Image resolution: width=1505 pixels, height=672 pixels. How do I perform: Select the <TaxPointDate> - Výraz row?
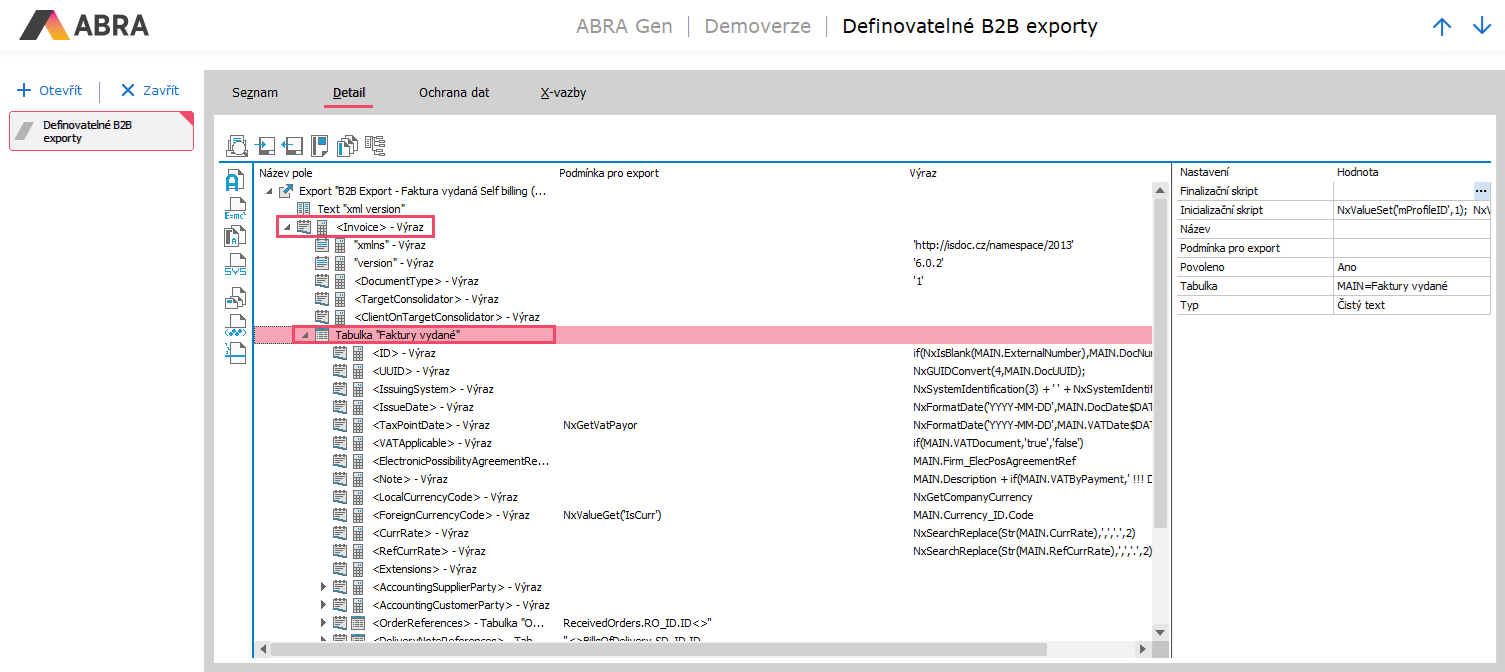[x=703, y=425]
